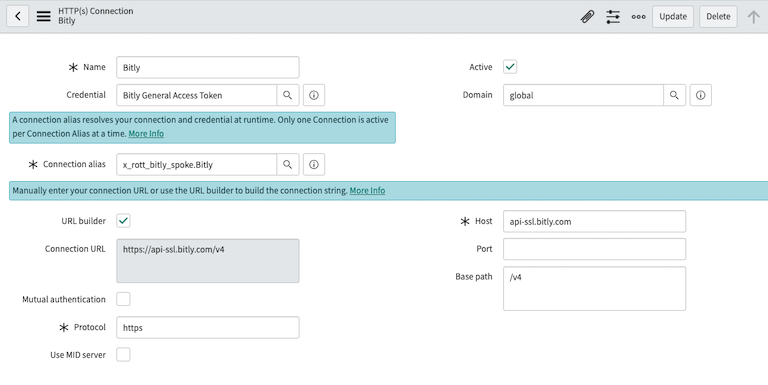Click the Domain label
Image resolution: width=768 pixels, height=385 pixels.
(x=478, y=95)
